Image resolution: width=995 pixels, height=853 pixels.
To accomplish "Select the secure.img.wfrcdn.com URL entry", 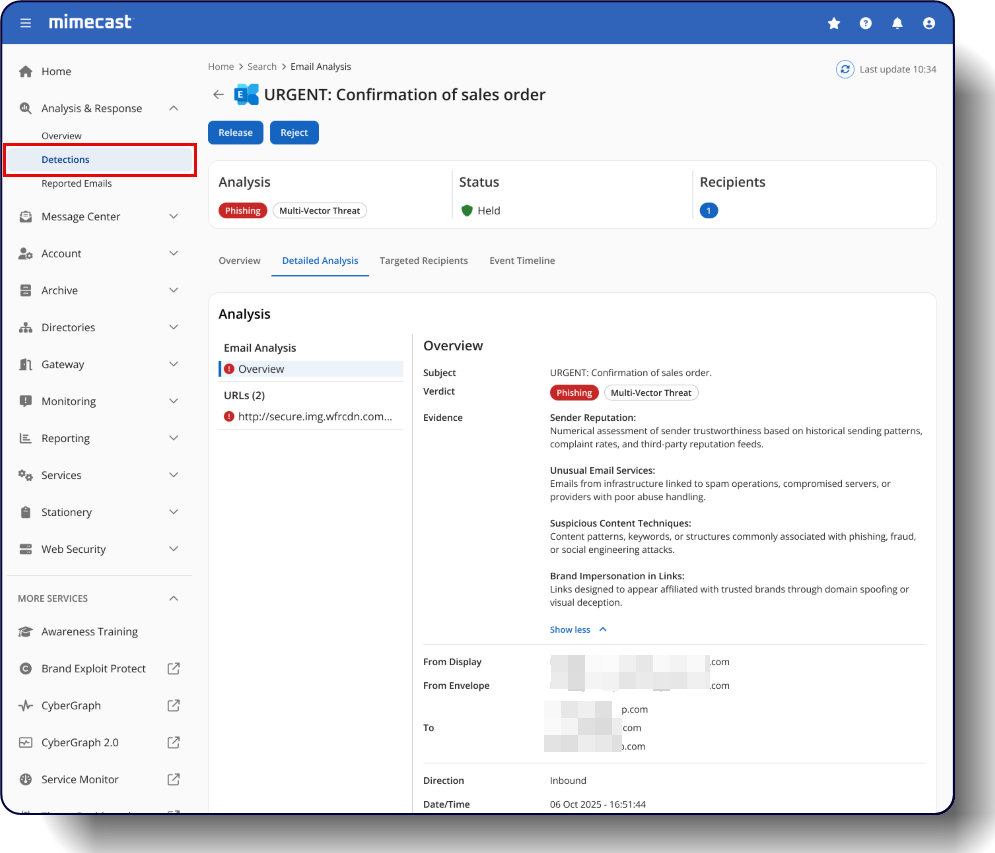I will [314, 416].
